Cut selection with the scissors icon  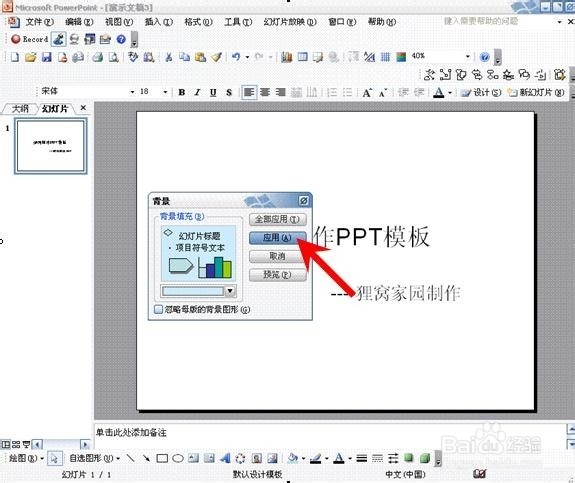pos(169,57)
